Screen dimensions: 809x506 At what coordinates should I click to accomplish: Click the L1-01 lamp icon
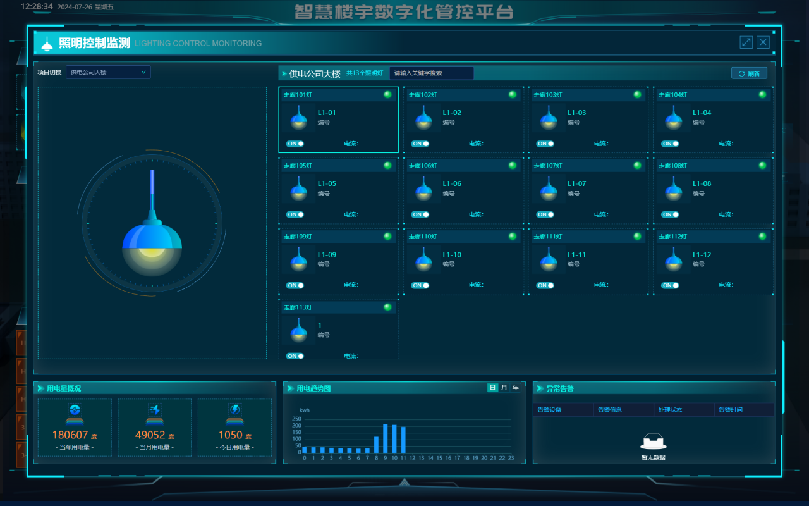[x=297, y=119]
